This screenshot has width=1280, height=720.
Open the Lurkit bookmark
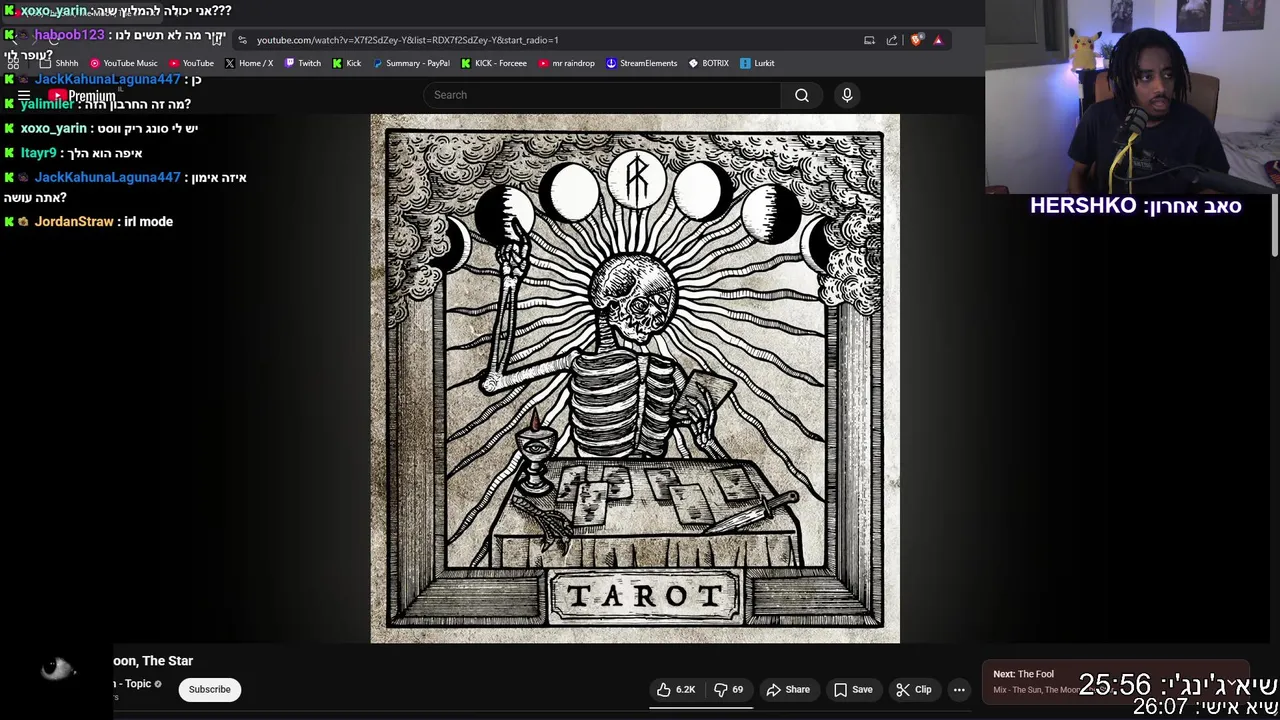tap(757, 63)
